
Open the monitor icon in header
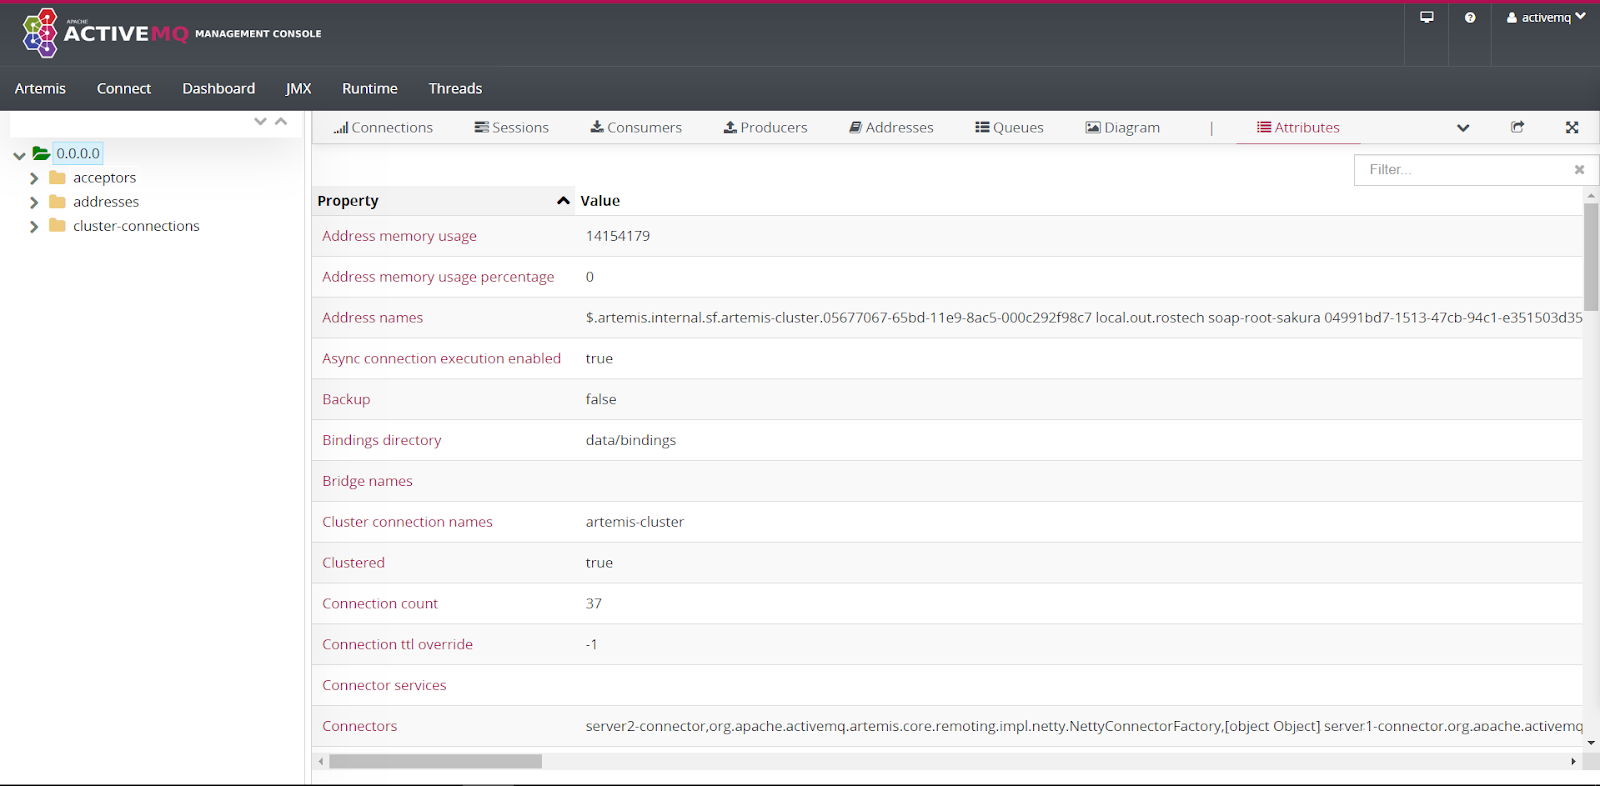pyautogui.click(x=1427, y=17)
